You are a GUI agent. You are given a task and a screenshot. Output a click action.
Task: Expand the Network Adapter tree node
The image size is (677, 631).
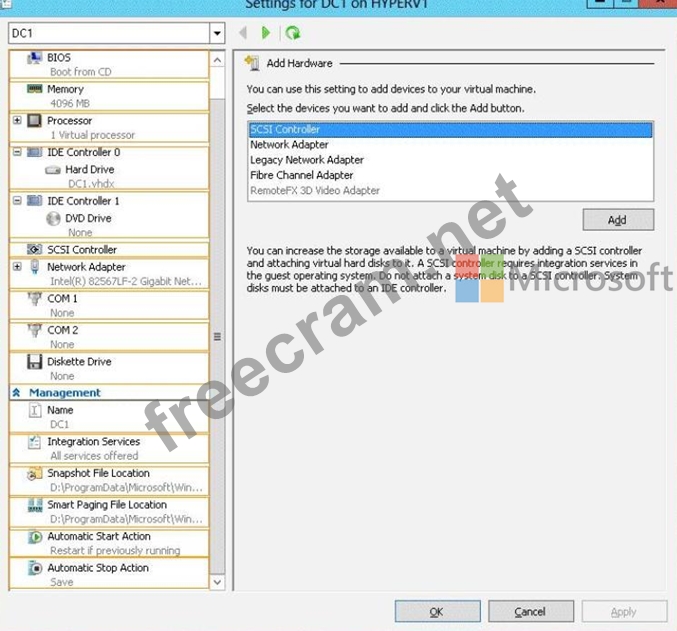click(x=17, y=266)
